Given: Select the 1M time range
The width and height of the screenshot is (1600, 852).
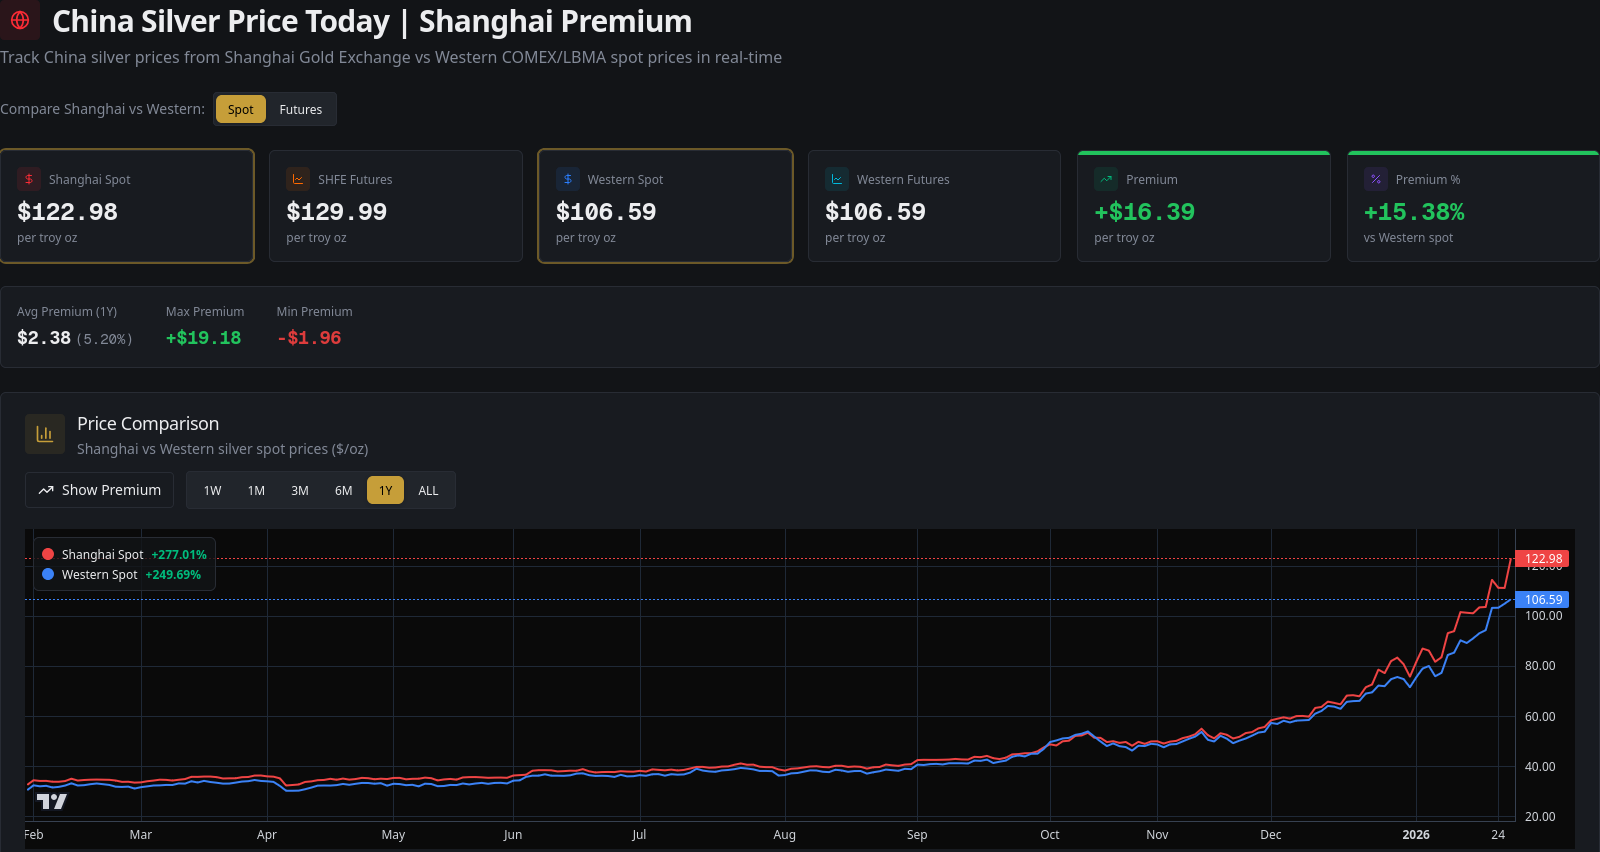Looking at the screenshot, I should 256,490.
